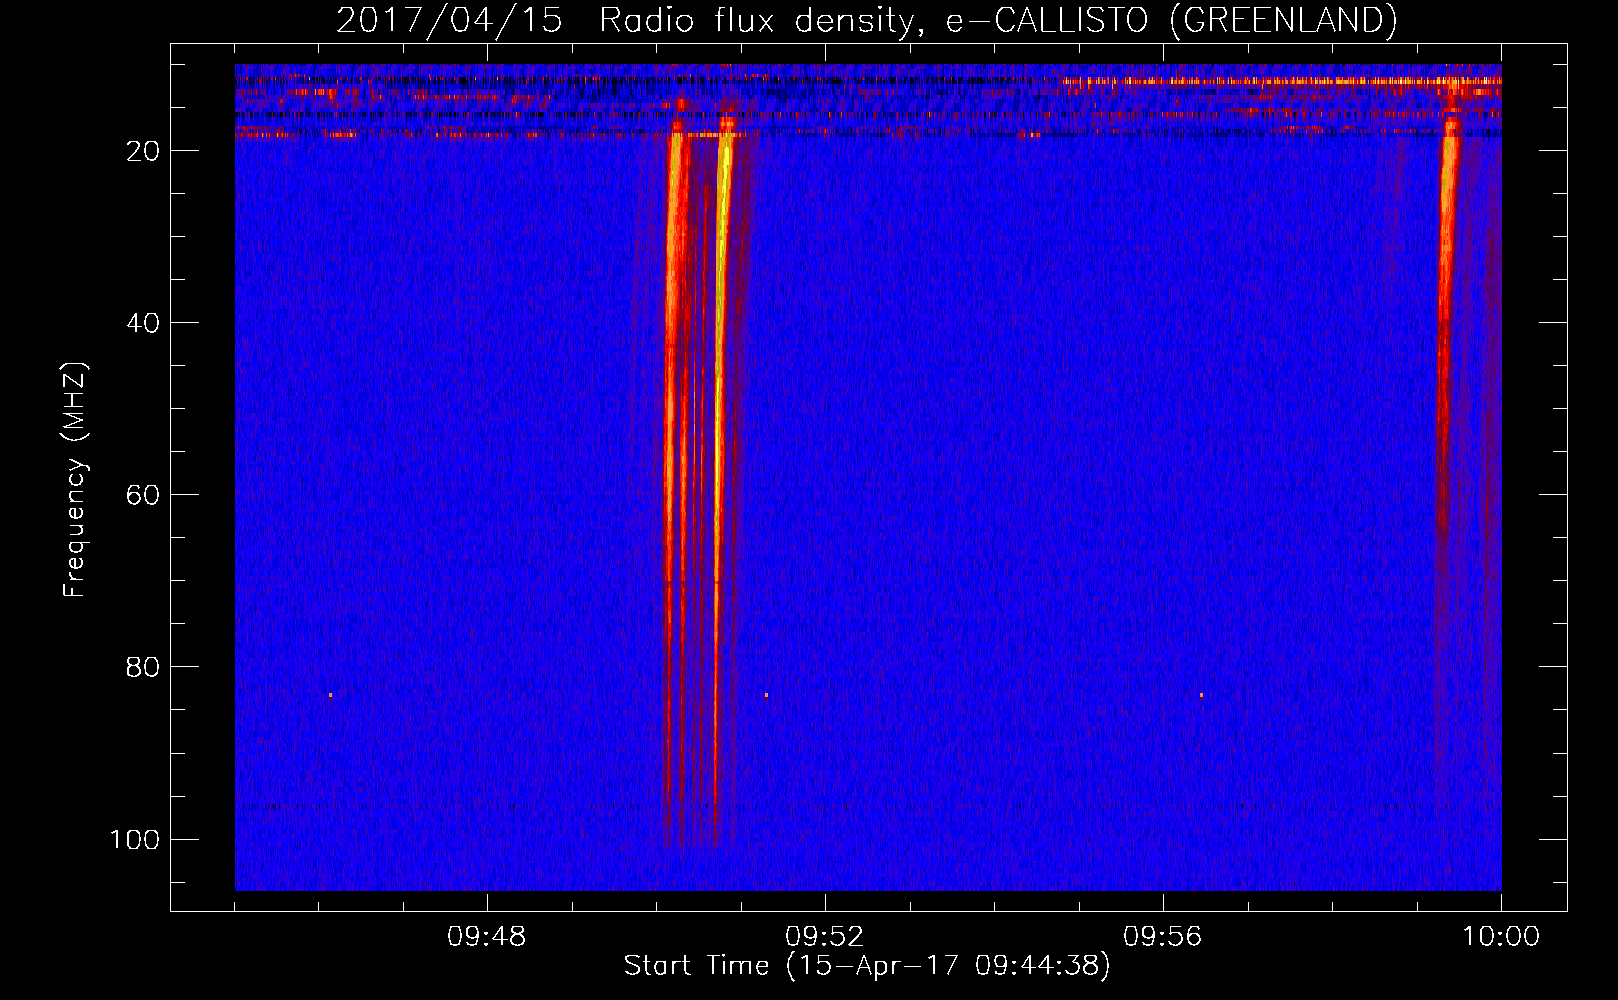Click the 09:52 time tick label
This screenshot has width=1618, height=1000.
[825, 937]
